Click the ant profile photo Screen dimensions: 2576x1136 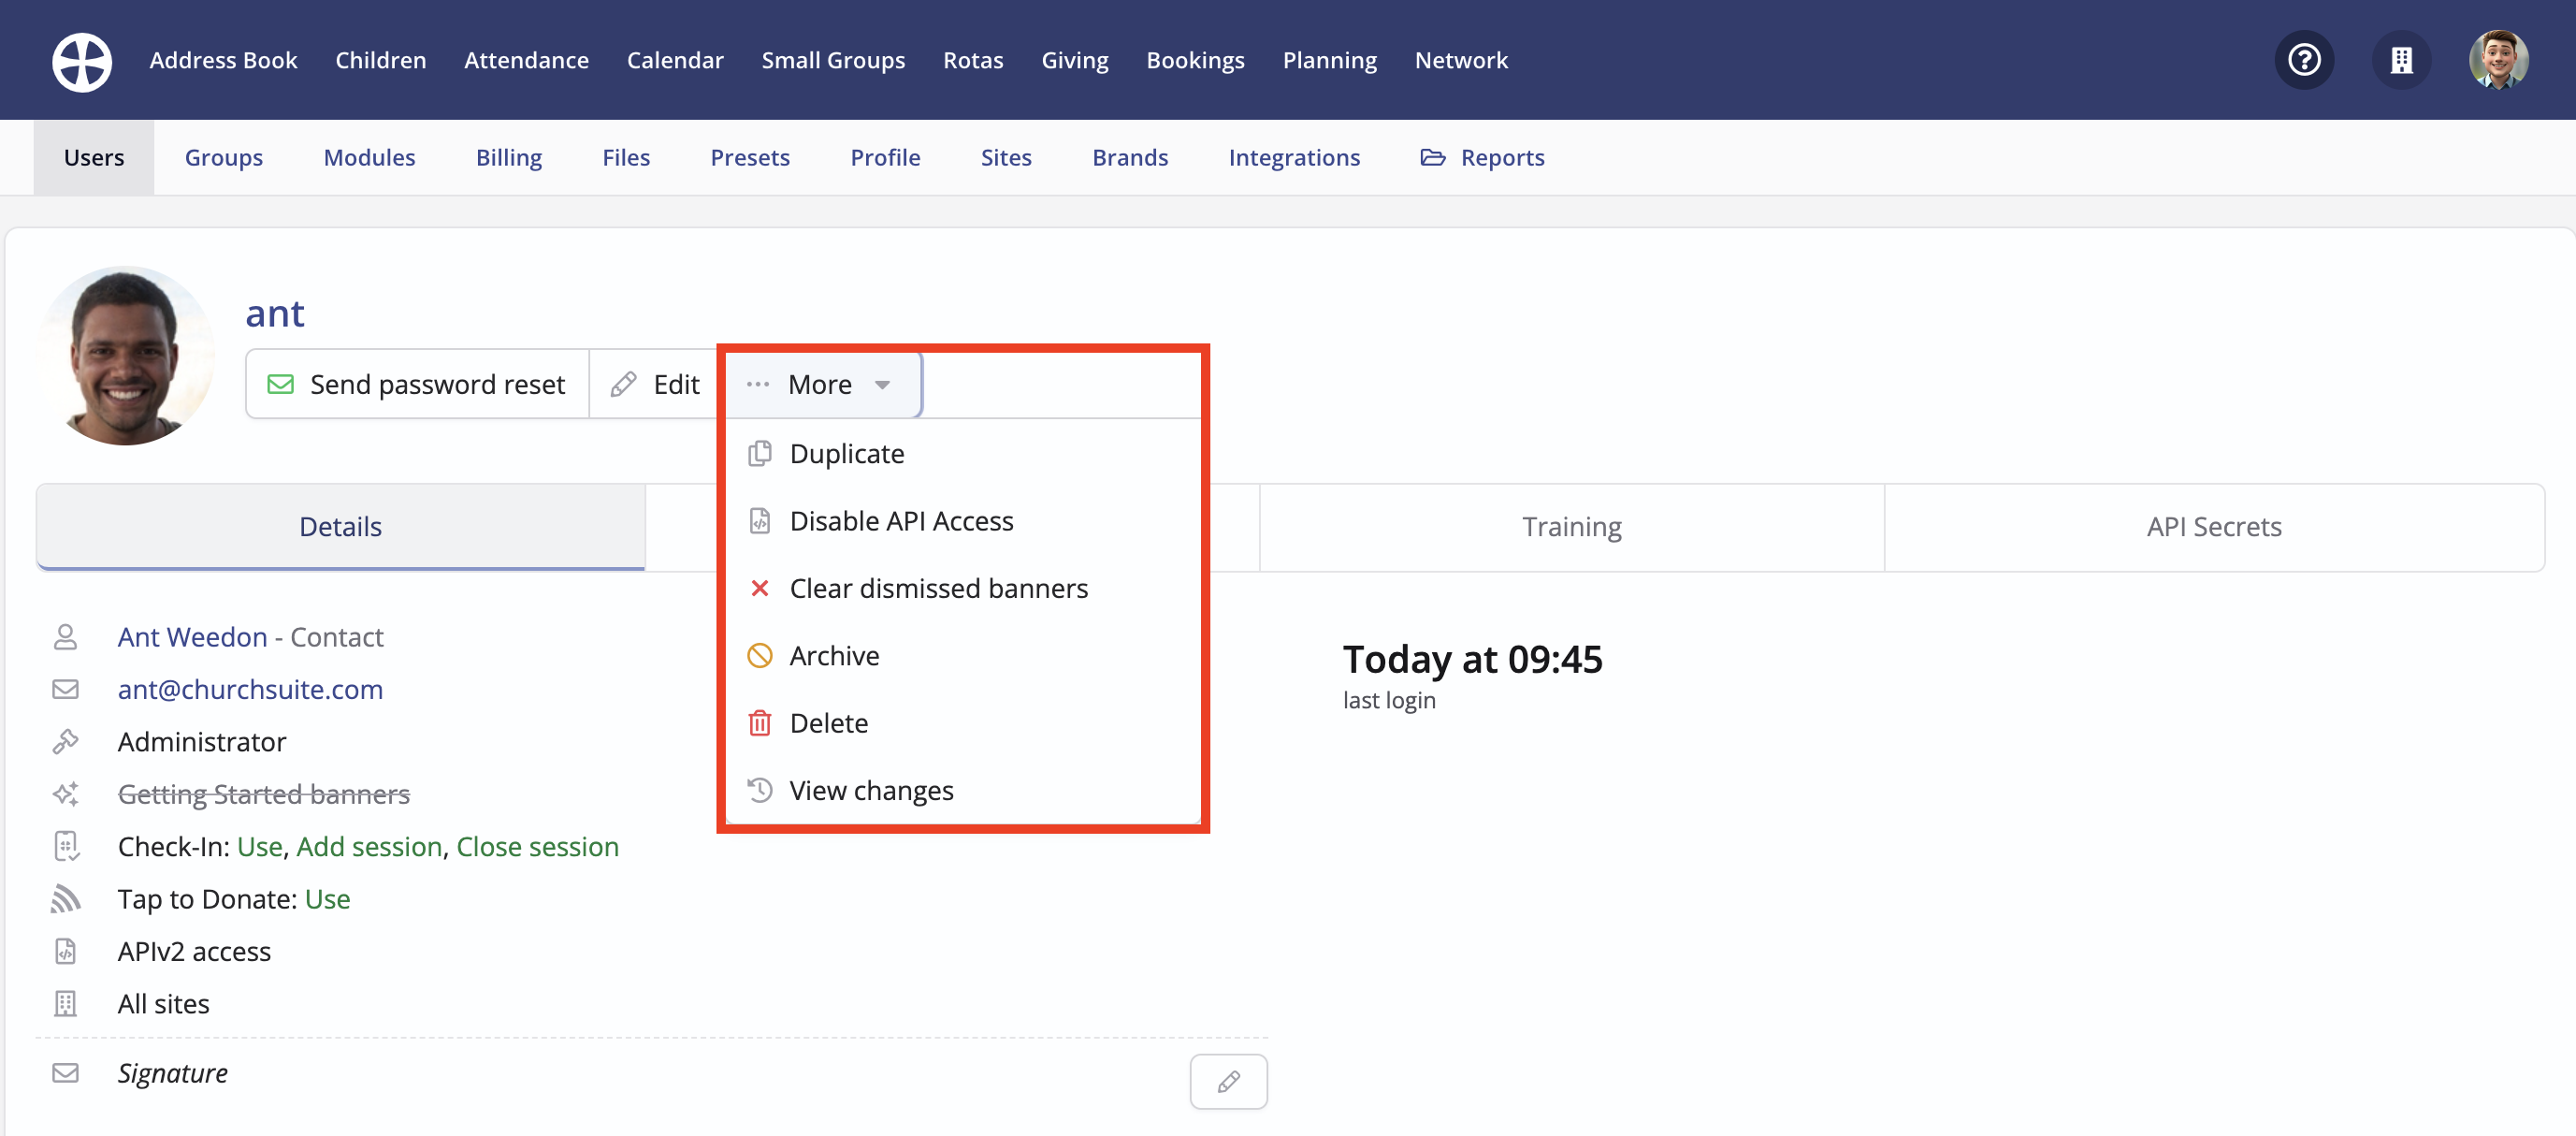point(126,355)
